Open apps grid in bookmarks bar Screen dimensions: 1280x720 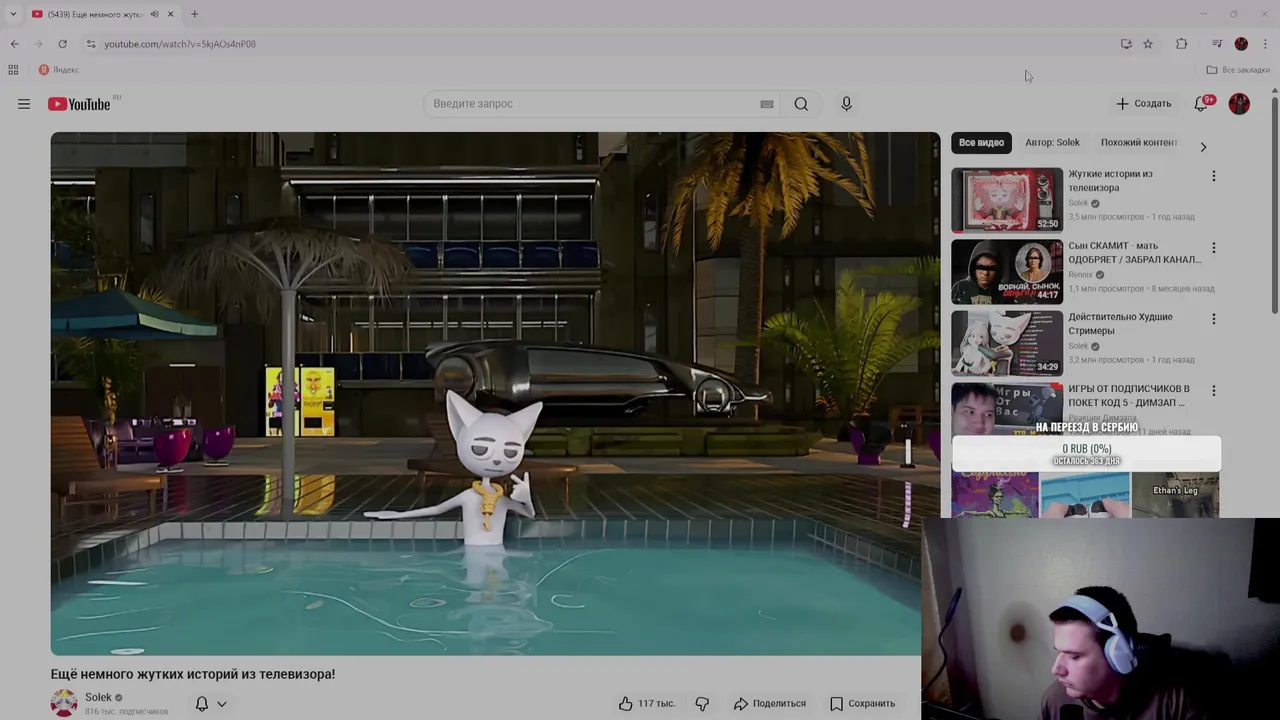pyautogui.click(x=13, y=70)
